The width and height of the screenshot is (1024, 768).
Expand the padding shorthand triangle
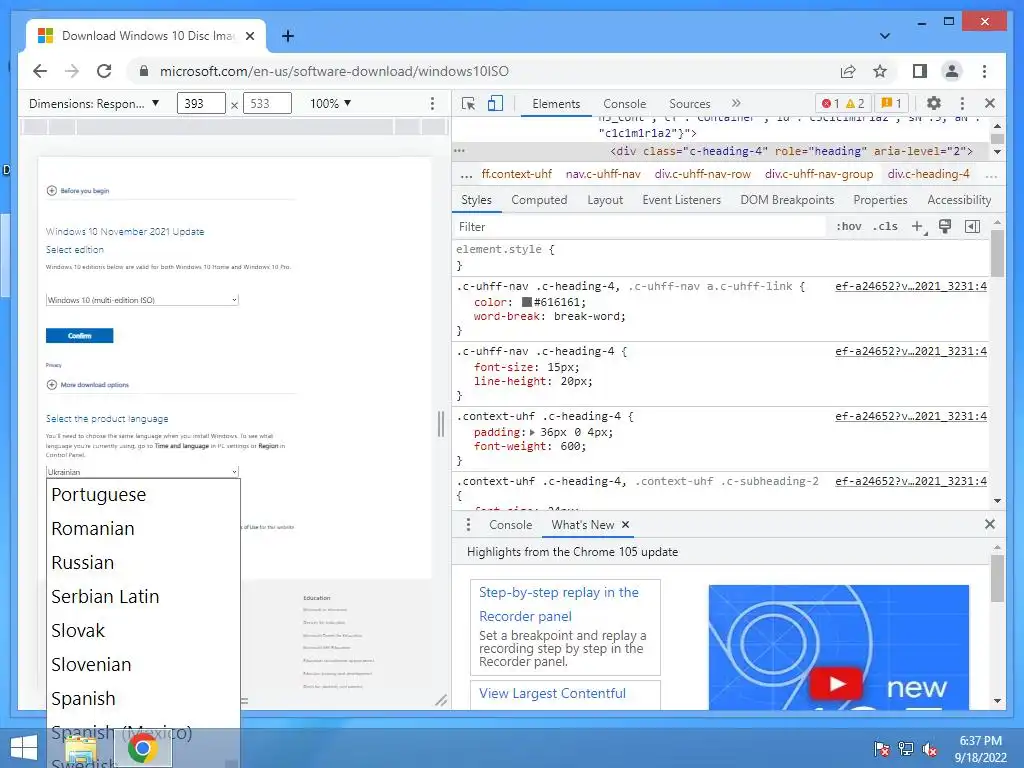[x=532, y=432]
